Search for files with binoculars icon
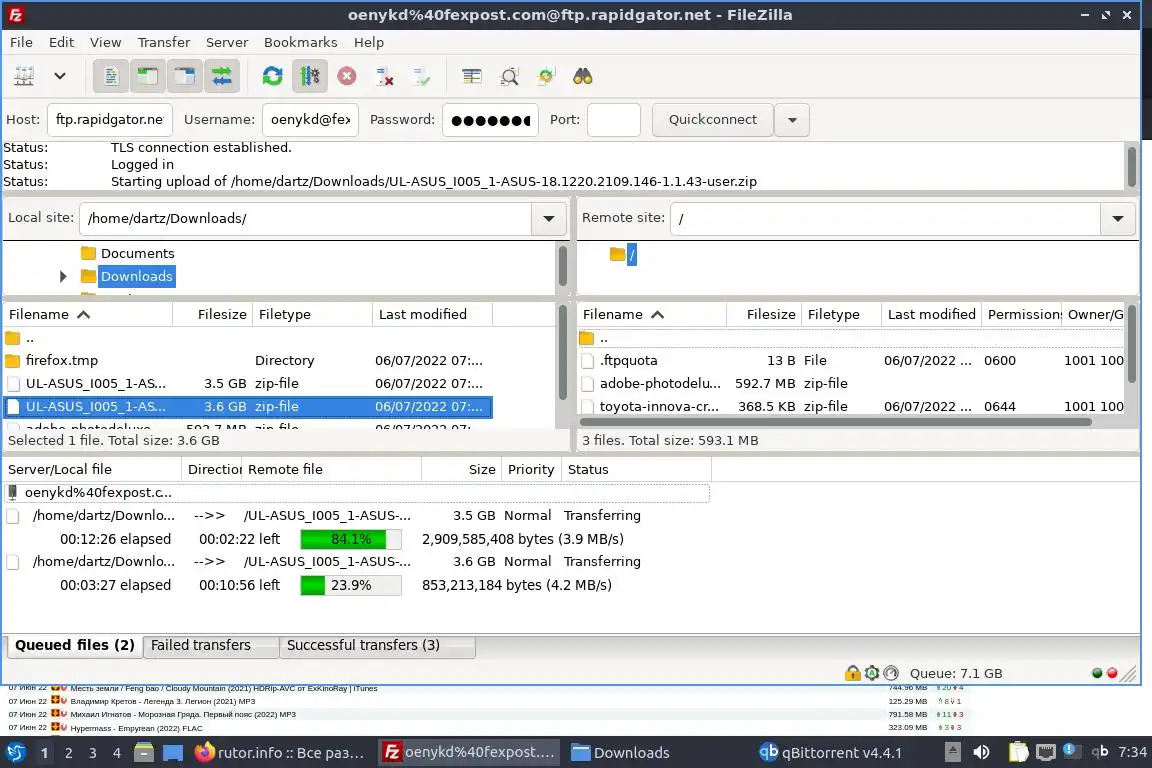This screenshot has height=768, width=1152. [x=583, y=76]
